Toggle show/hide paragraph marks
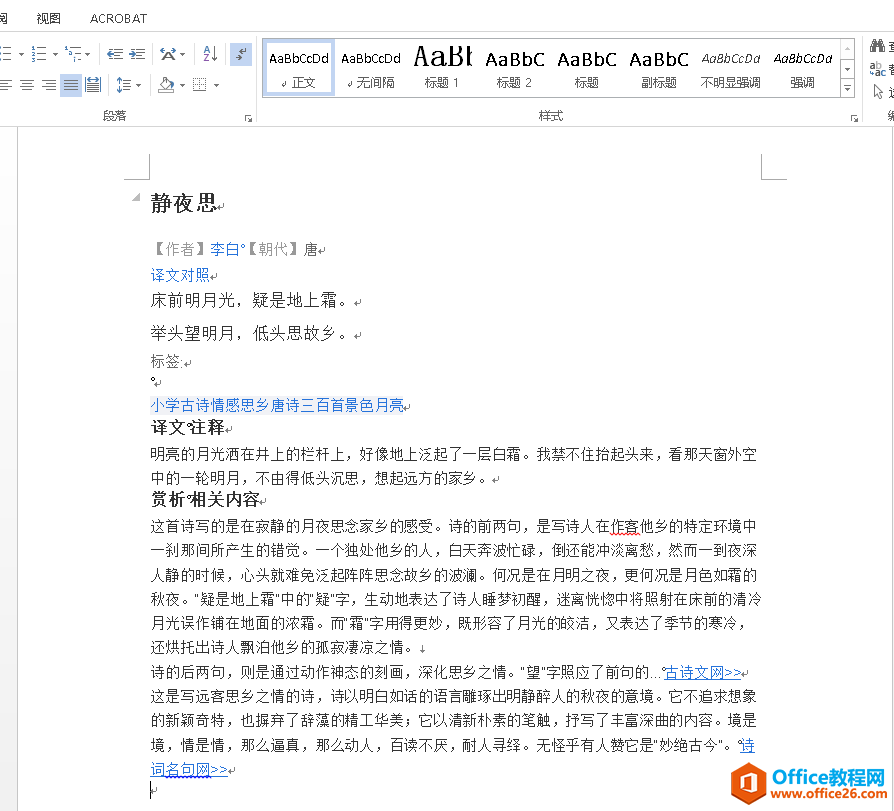The image size is (894, 811). click(241, 54)
